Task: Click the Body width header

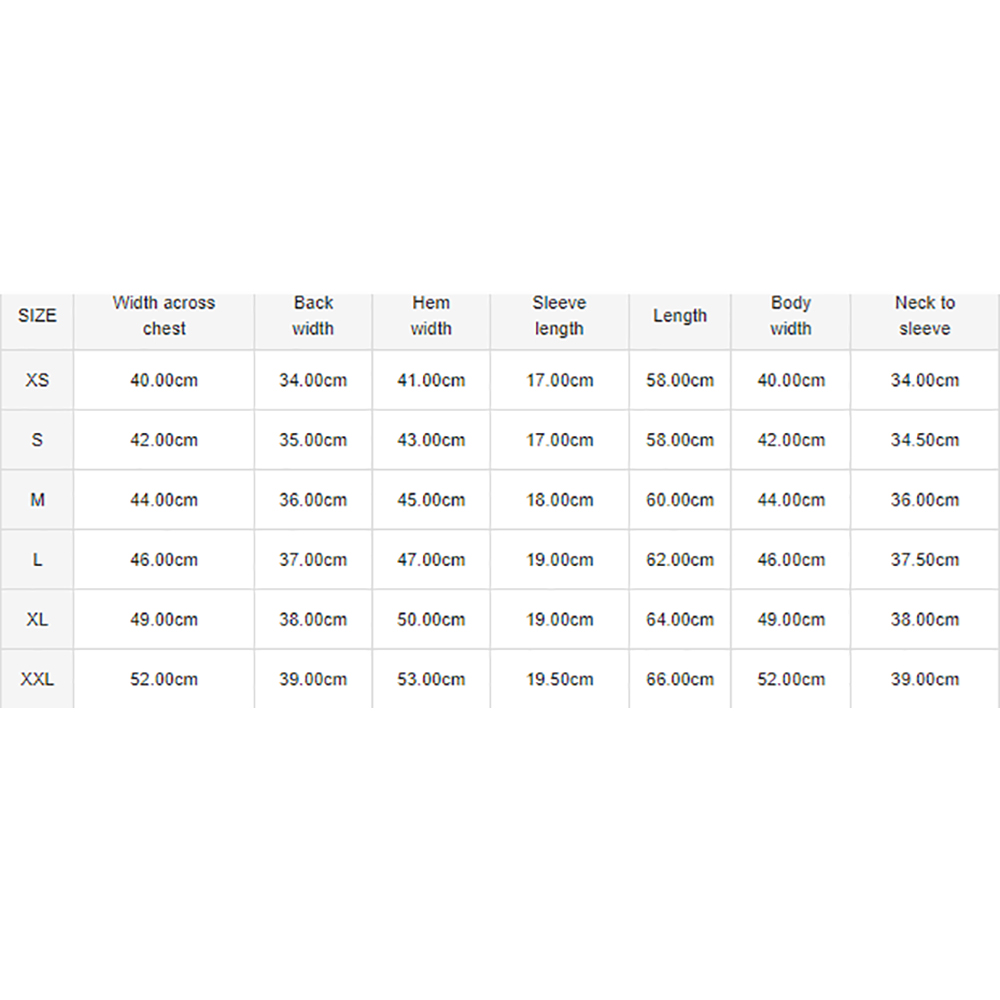Action: tap(791, 316)
